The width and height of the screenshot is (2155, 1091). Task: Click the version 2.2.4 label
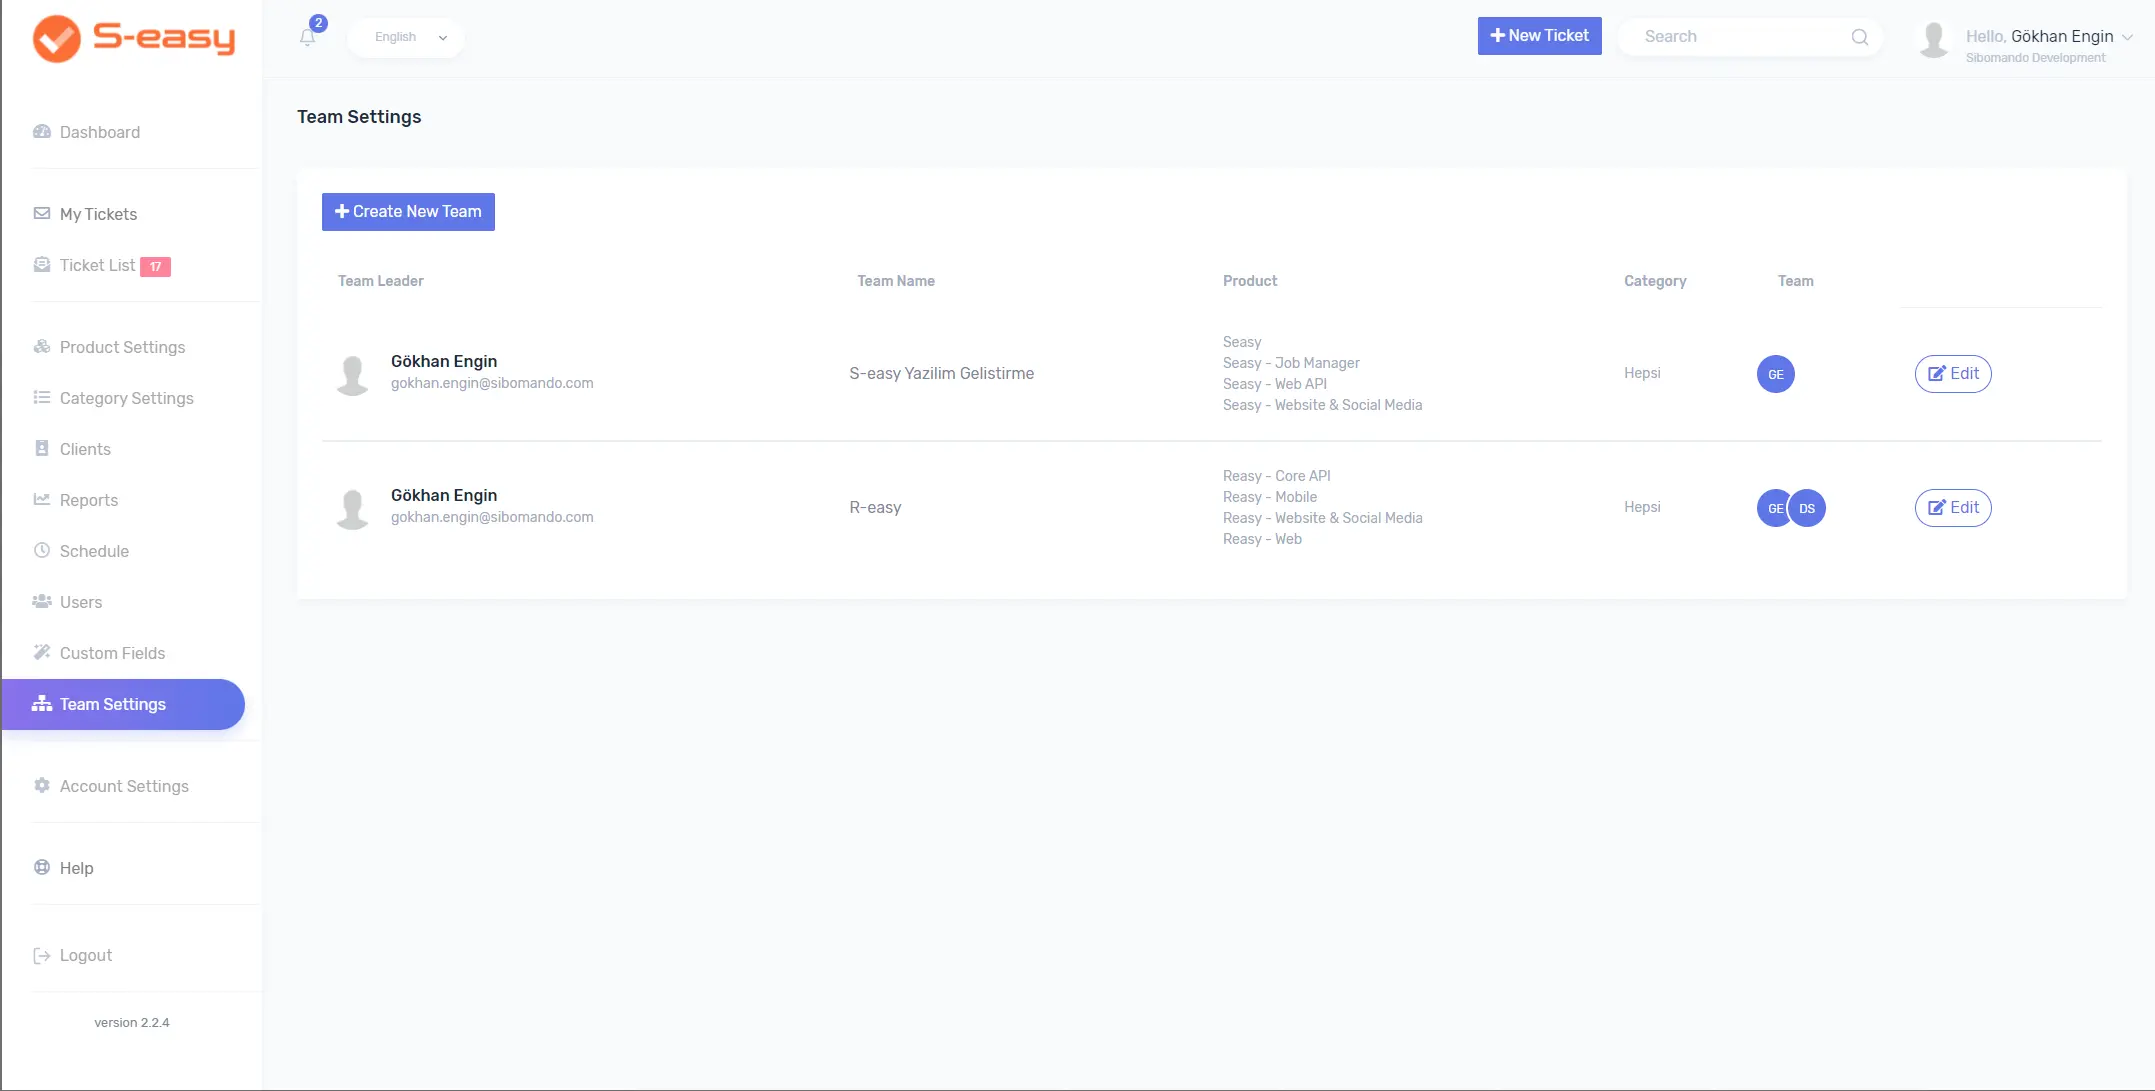[132, 1023]
